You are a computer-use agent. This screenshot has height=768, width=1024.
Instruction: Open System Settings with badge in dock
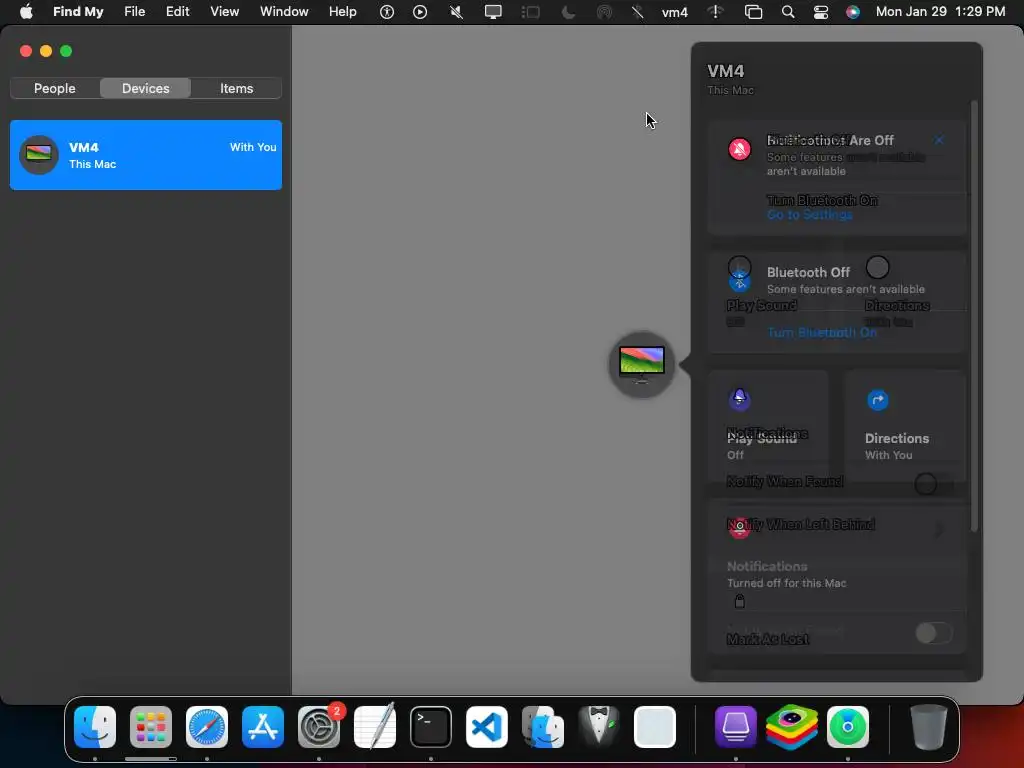click(319, 727)
